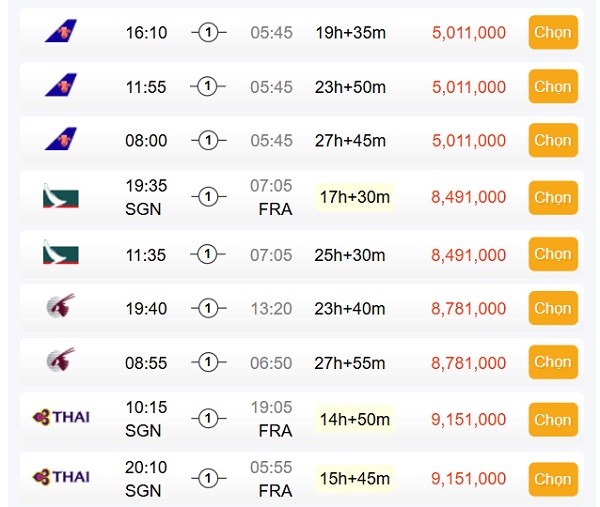Click the Cathay Pacific logo on the 19:35 flight
Viewport: 600px width, 507px height.
(x=60, y=196)
